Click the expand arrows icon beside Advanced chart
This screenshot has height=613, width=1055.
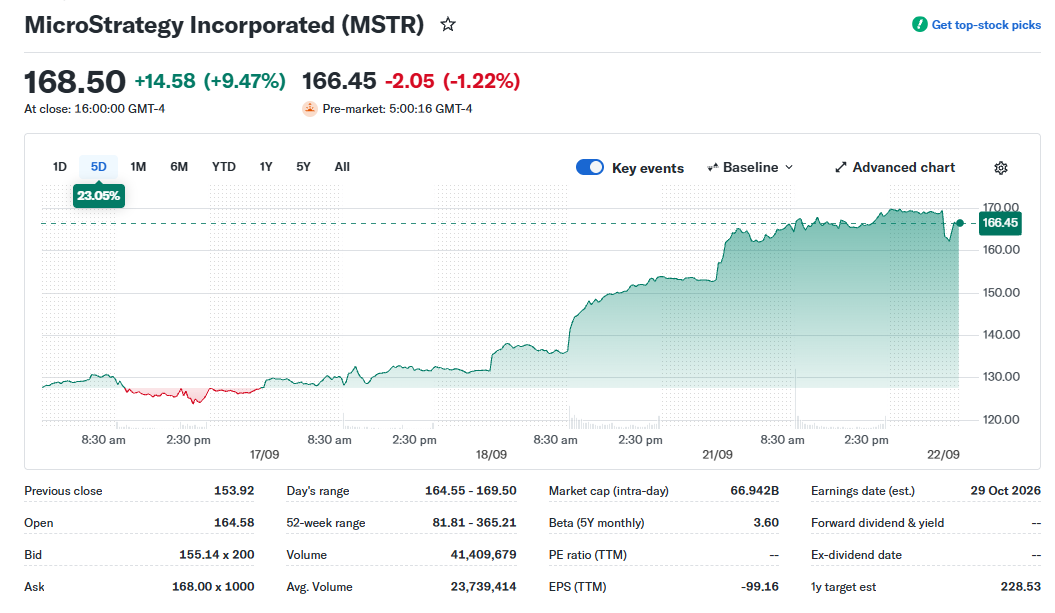(840, 167)
